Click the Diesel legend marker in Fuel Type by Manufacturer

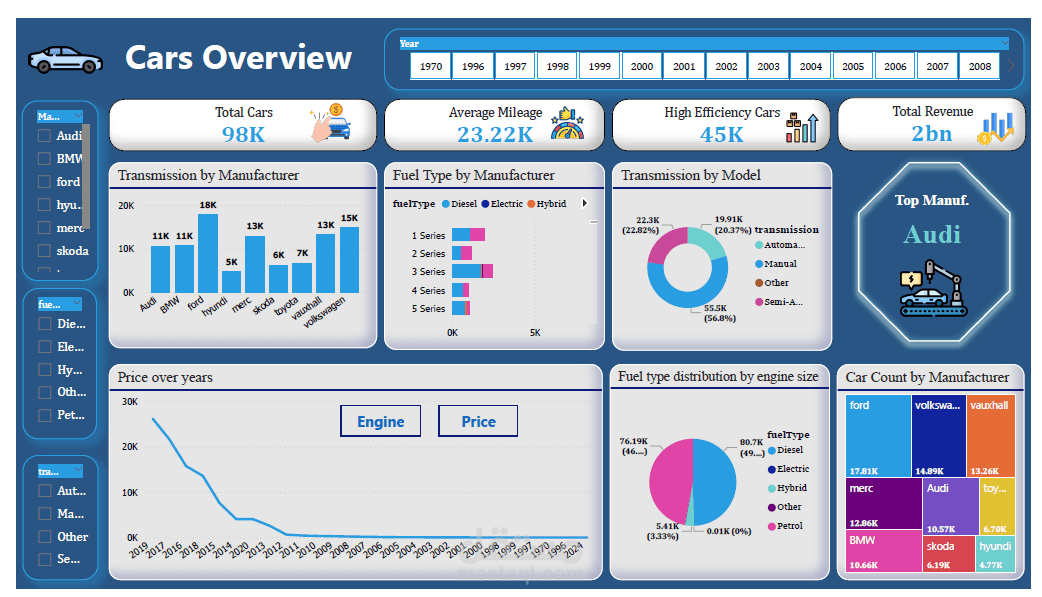(446, 204)
